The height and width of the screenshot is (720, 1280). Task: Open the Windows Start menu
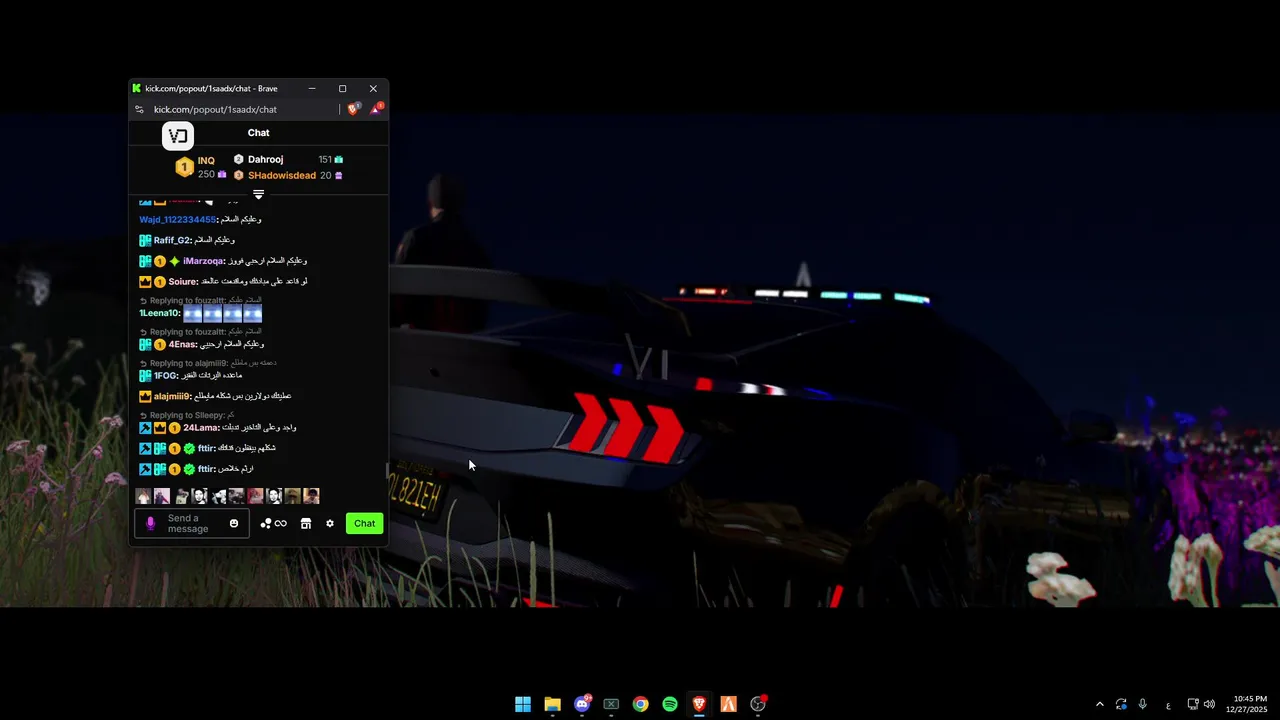523,704
